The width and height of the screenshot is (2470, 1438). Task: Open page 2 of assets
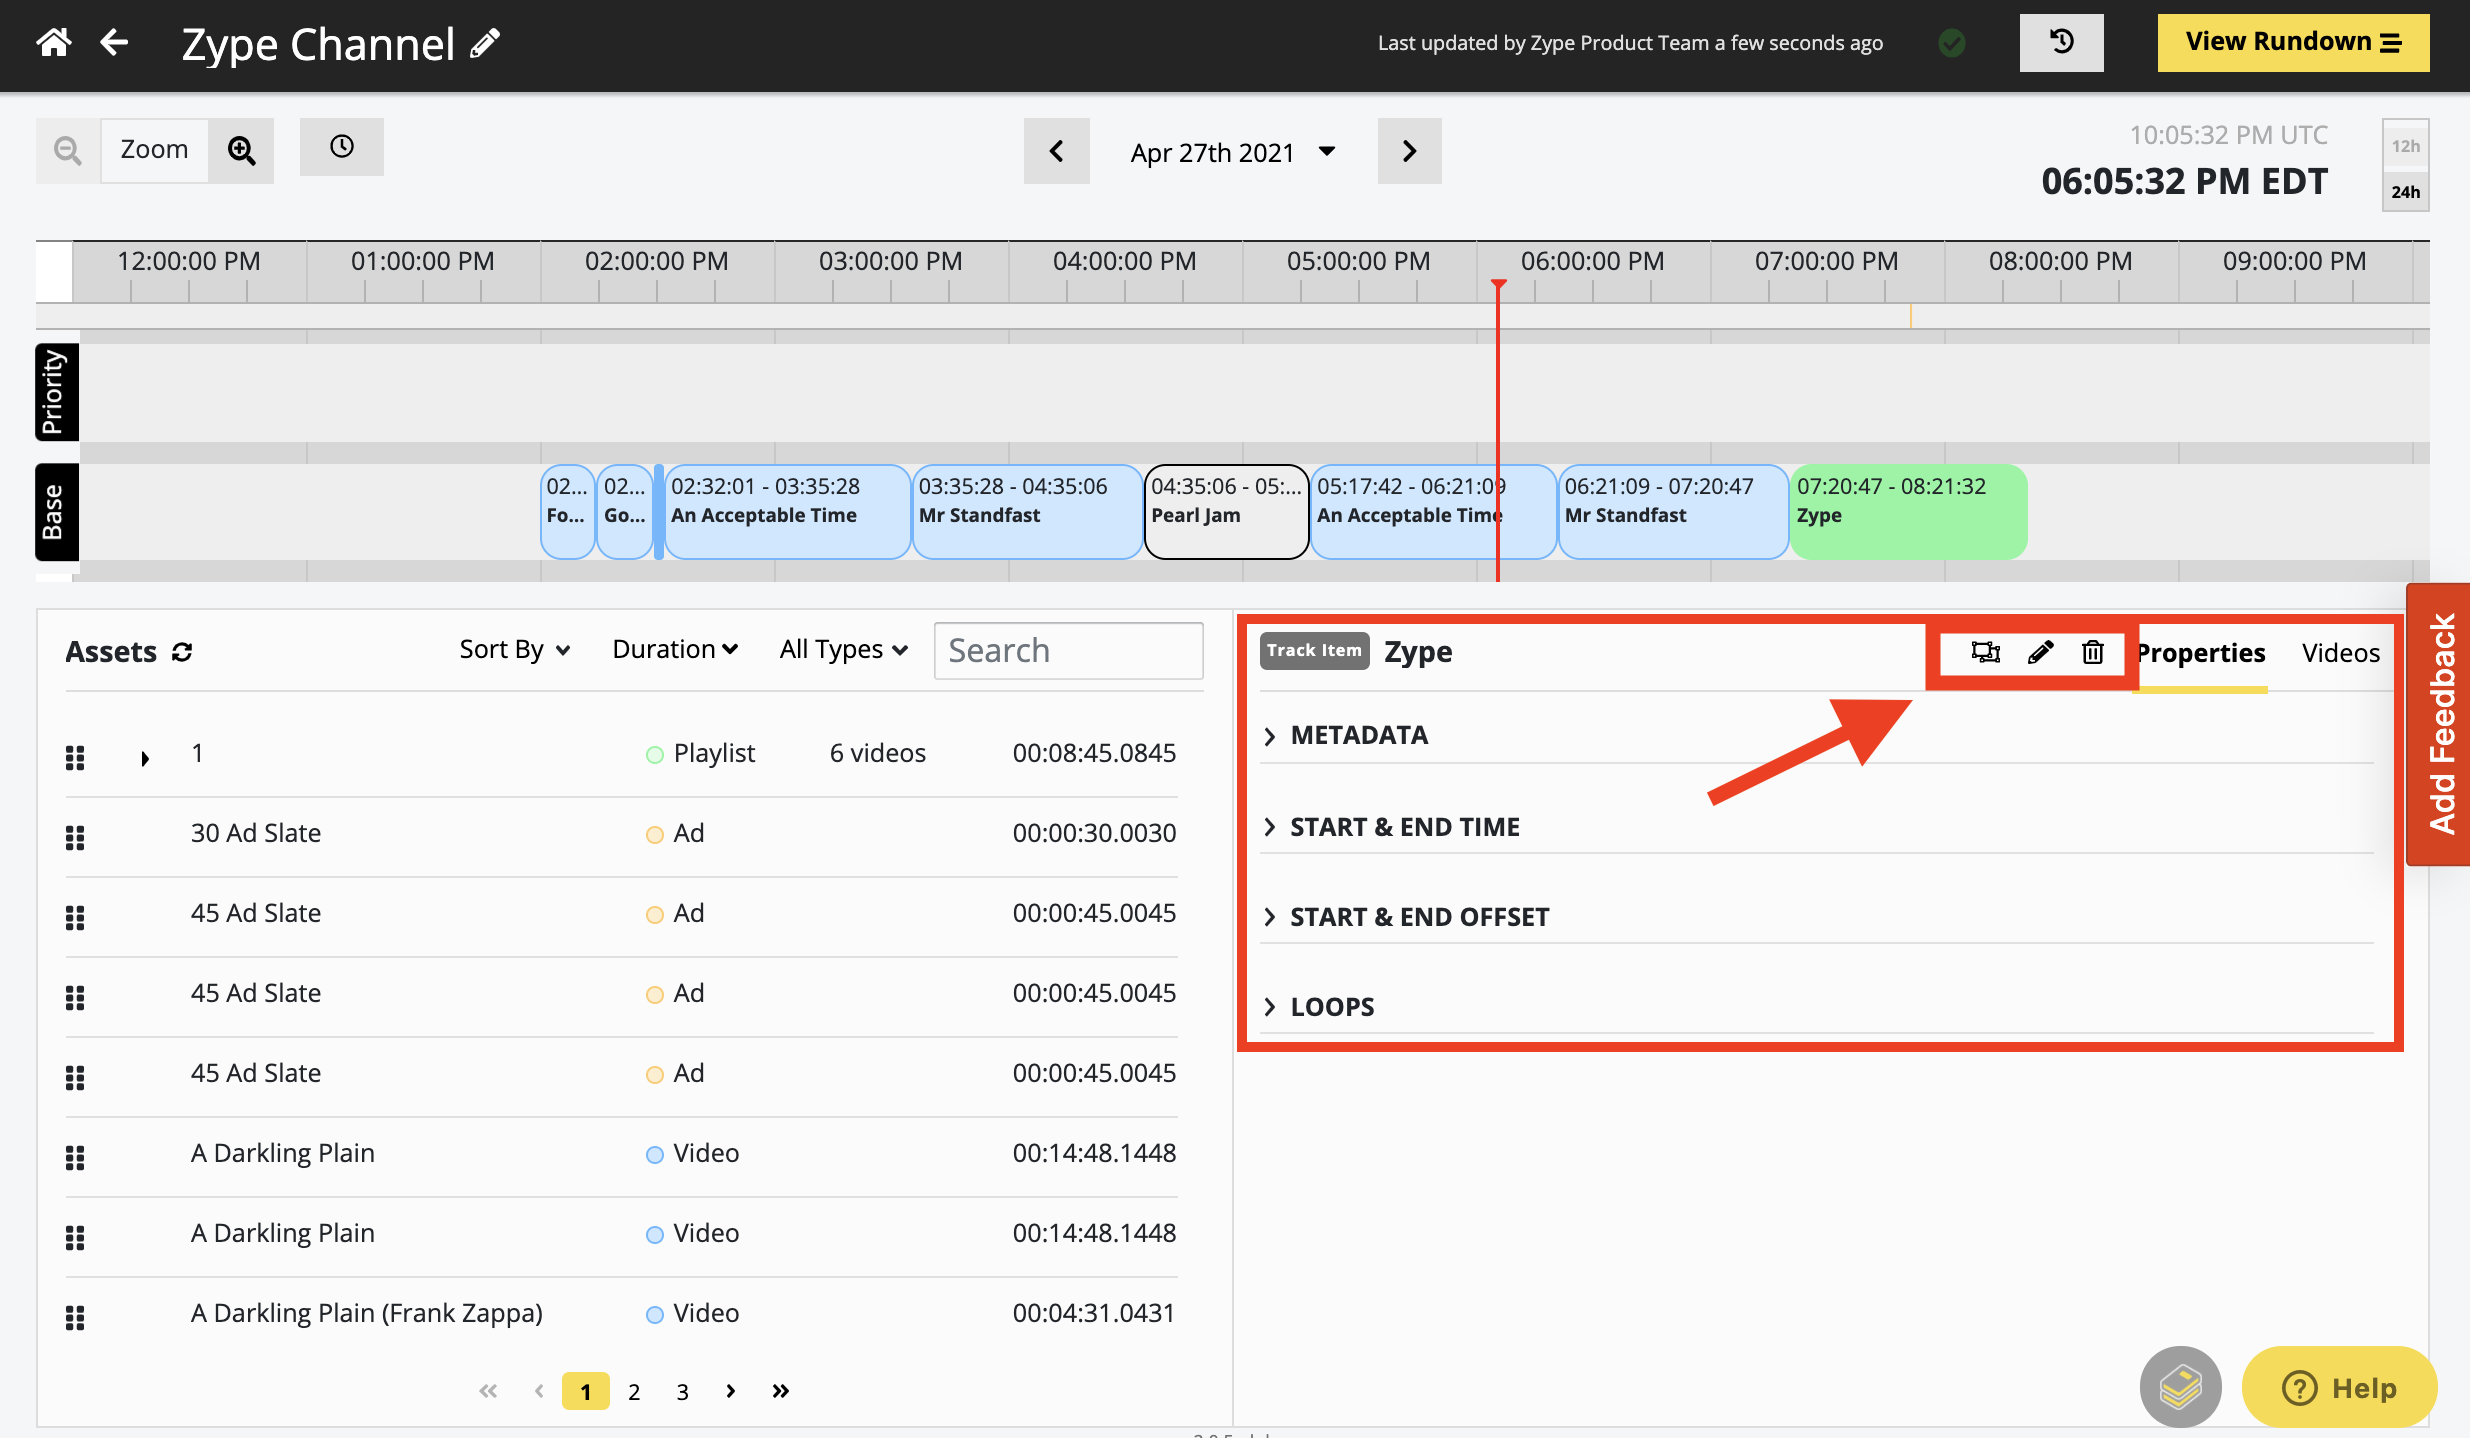634,1391
